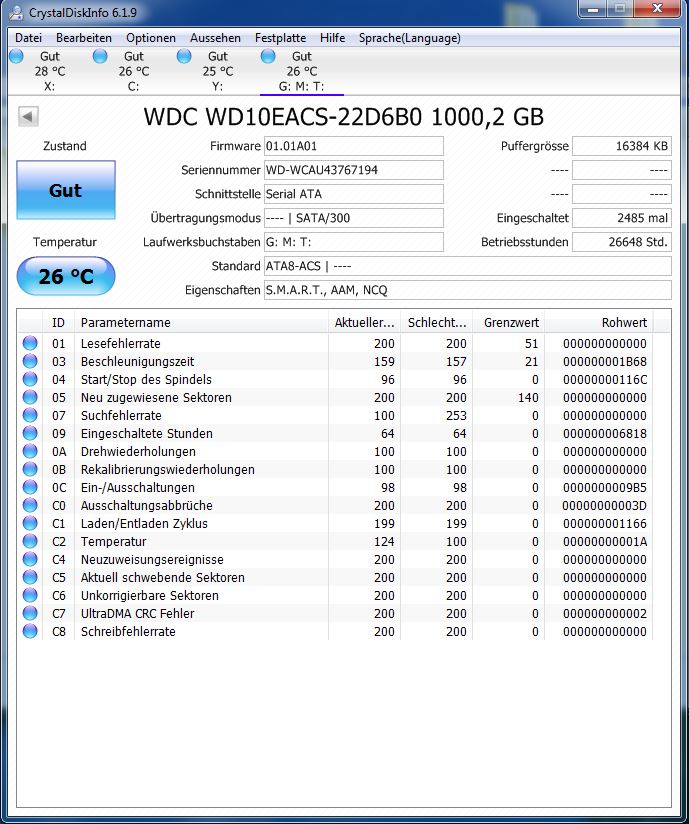This screenshot has height=824, width=689.
Task: Select the X: drive status orb
Action: point(16,56)
